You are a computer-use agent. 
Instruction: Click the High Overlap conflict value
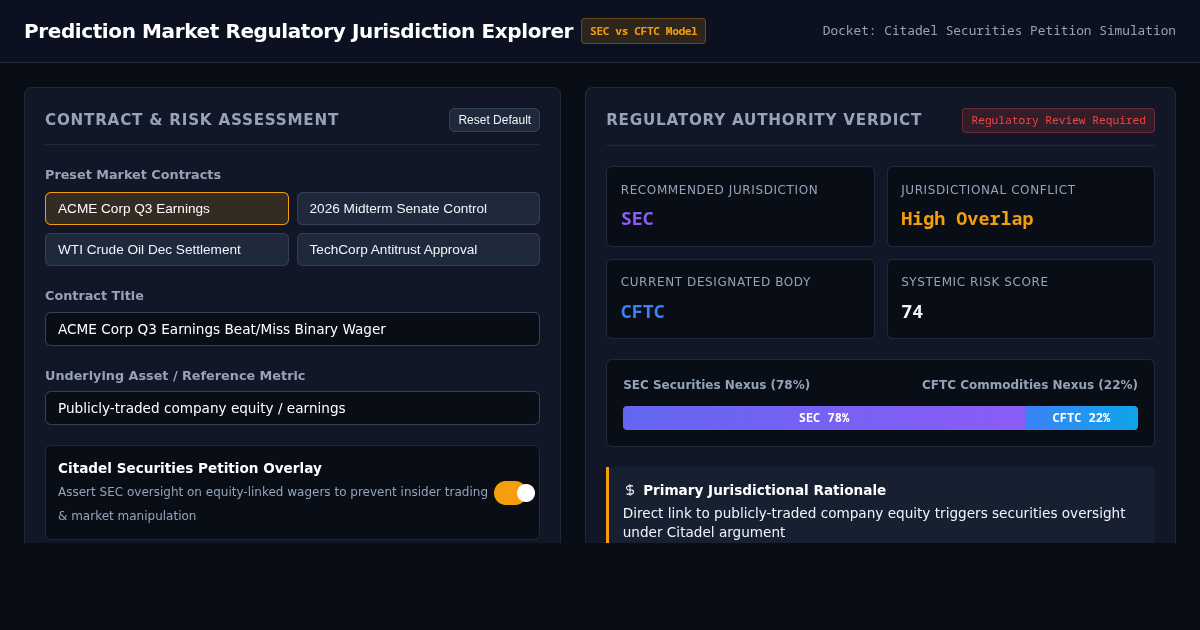[x=967, y=218]
